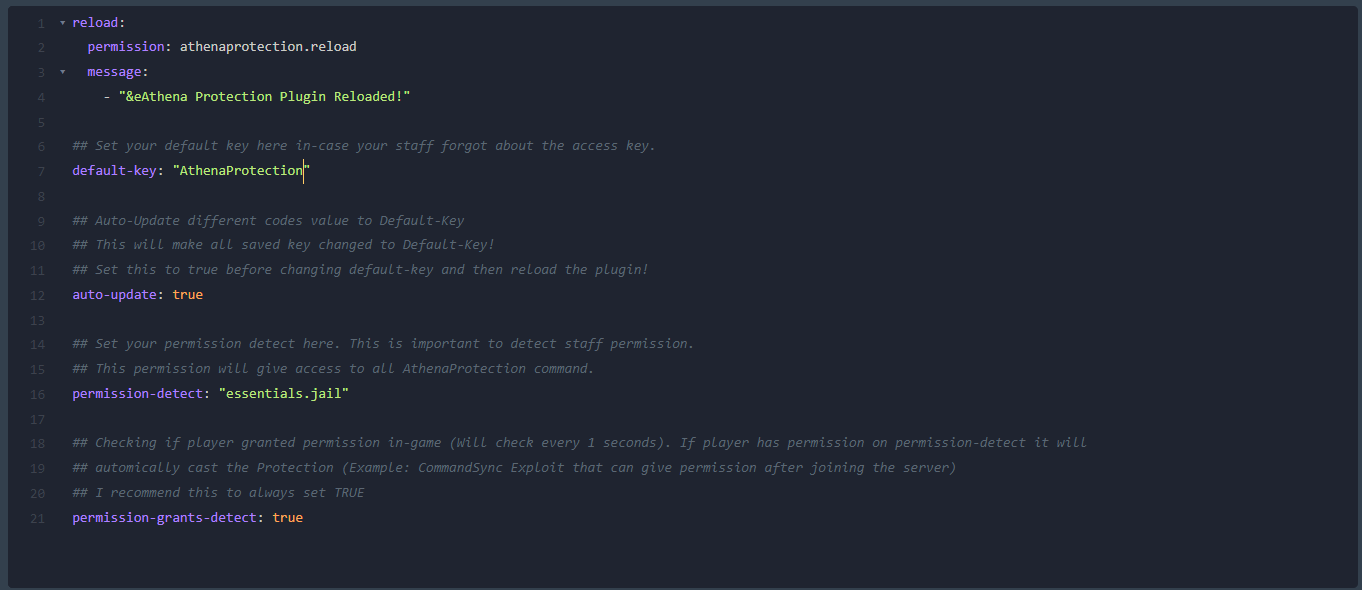Image resolution: width=1362 pixels, height=590 pixels.
Task: Select line number 7 in gutter
Action: coord(41,171)
